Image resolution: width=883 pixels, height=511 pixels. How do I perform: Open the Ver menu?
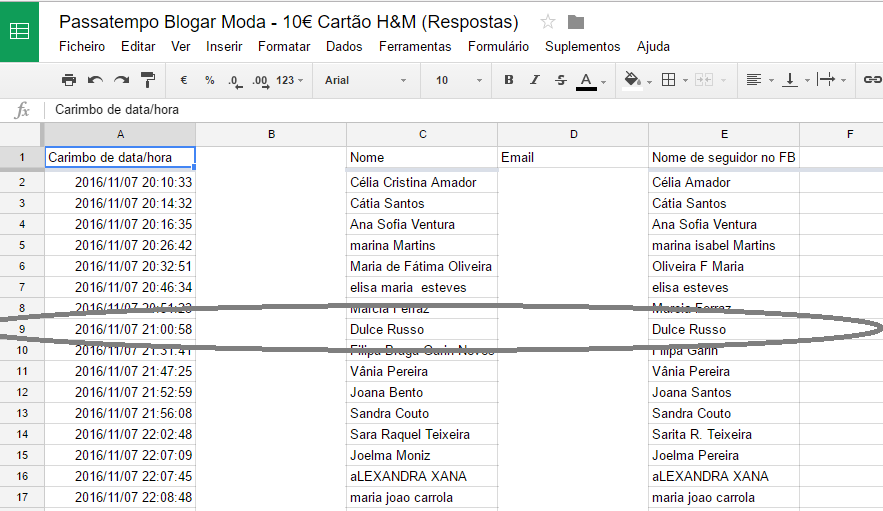(180, 47)
